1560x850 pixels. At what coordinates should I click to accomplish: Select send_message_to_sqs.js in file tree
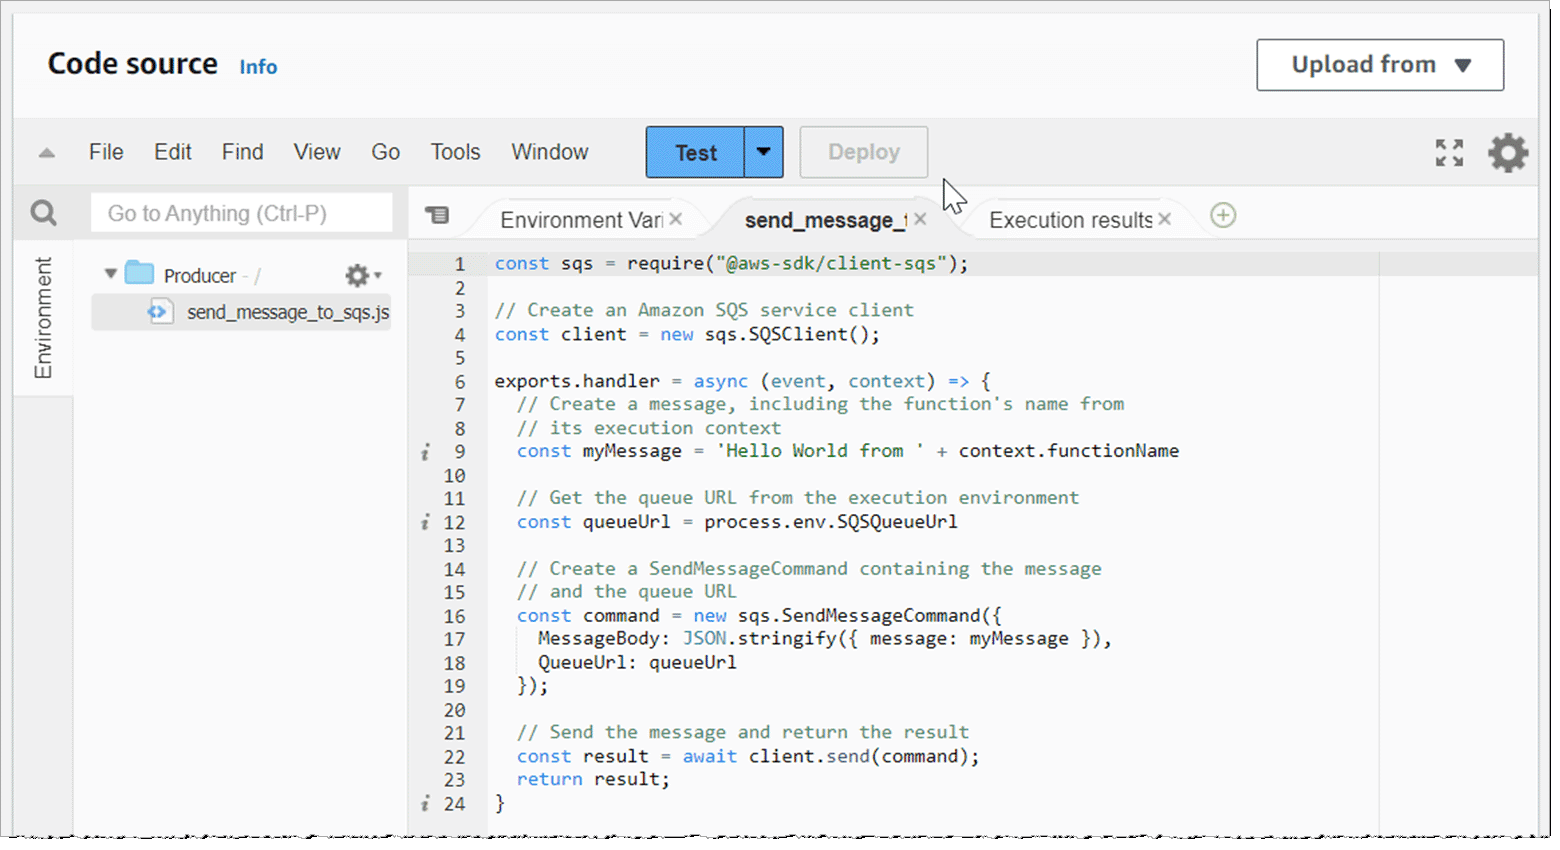click(241, 312)
